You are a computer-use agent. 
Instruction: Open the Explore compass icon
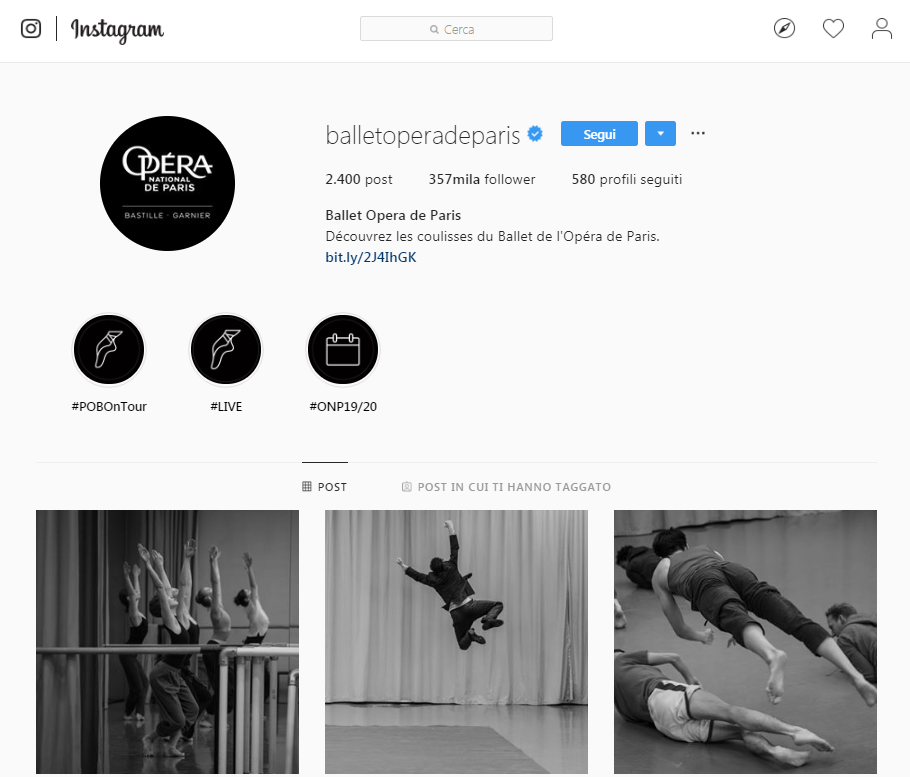[784, 28]
